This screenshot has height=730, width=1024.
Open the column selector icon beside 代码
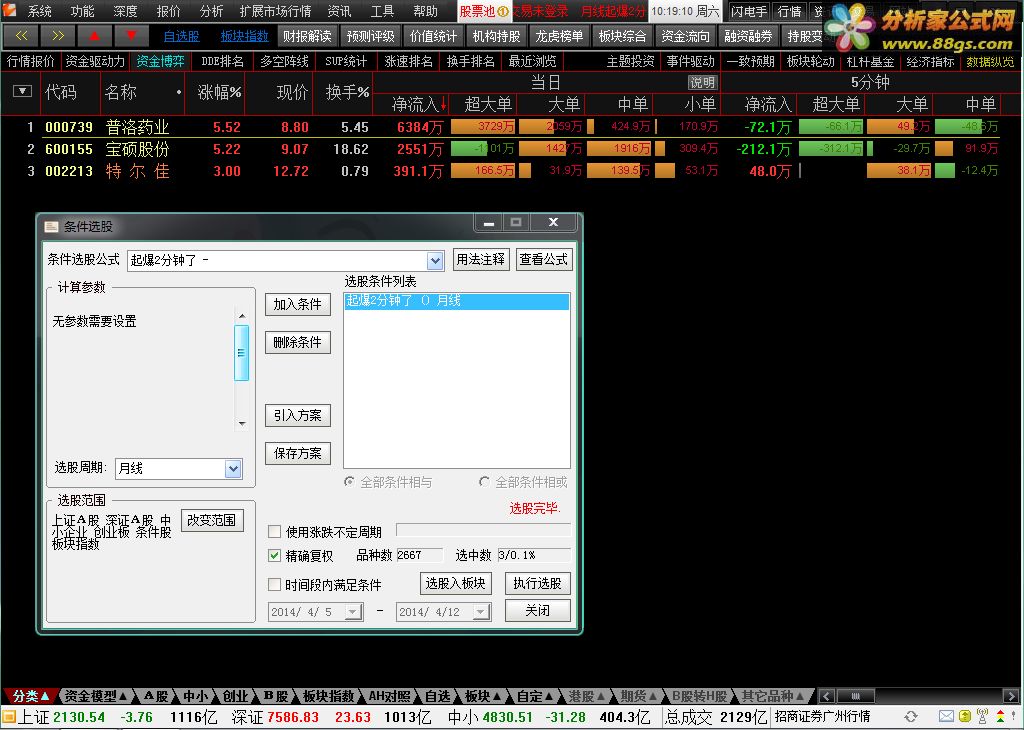pyautogui.click(x=22, y=91)
